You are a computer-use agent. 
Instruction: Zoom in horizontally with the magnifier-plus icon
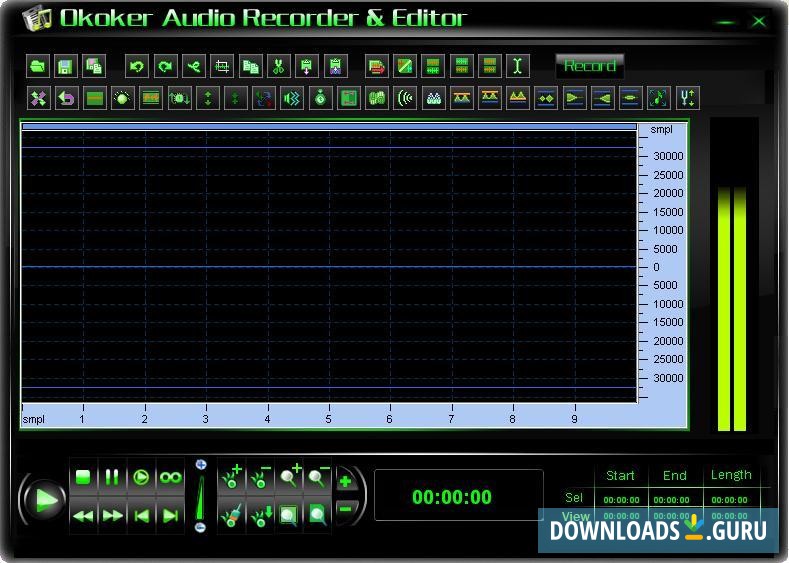pos(289,476)
